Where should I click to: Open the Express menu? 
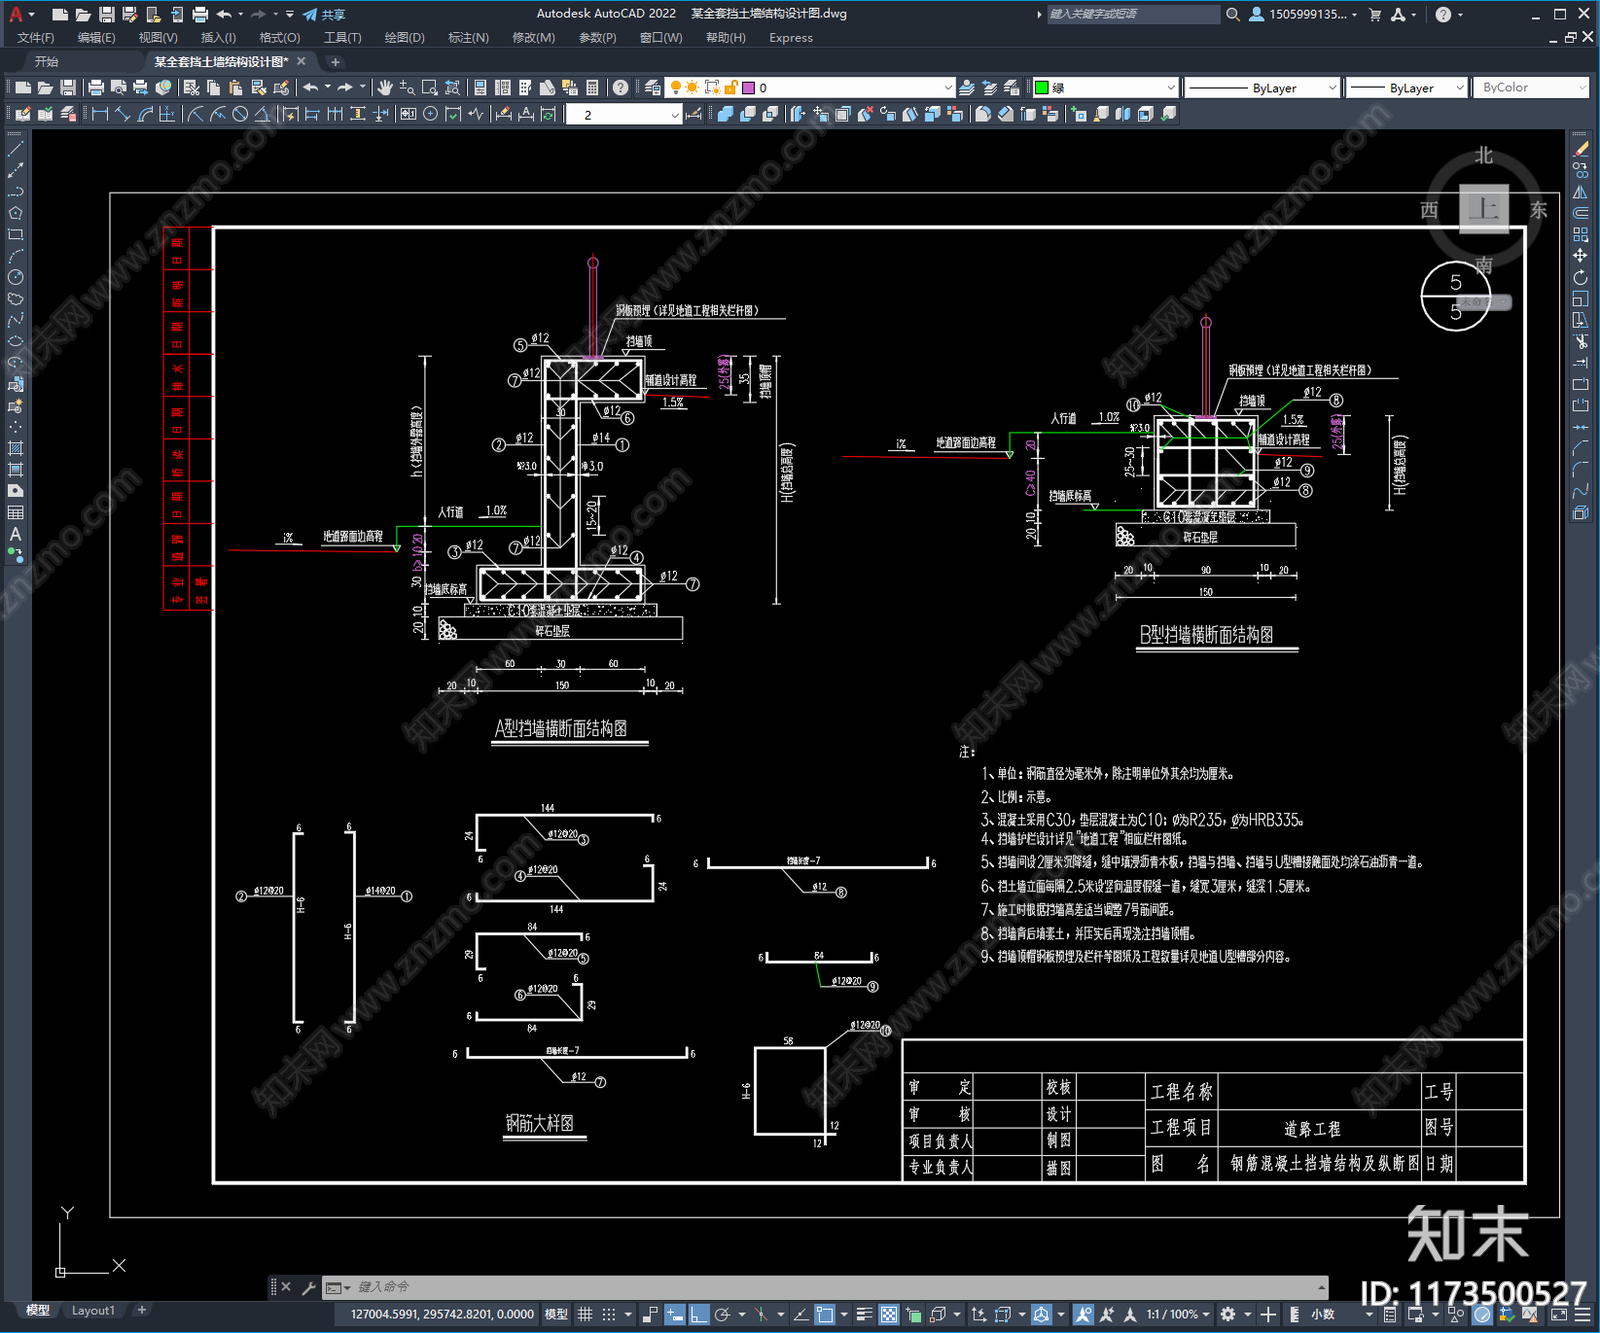pos(791,38)
